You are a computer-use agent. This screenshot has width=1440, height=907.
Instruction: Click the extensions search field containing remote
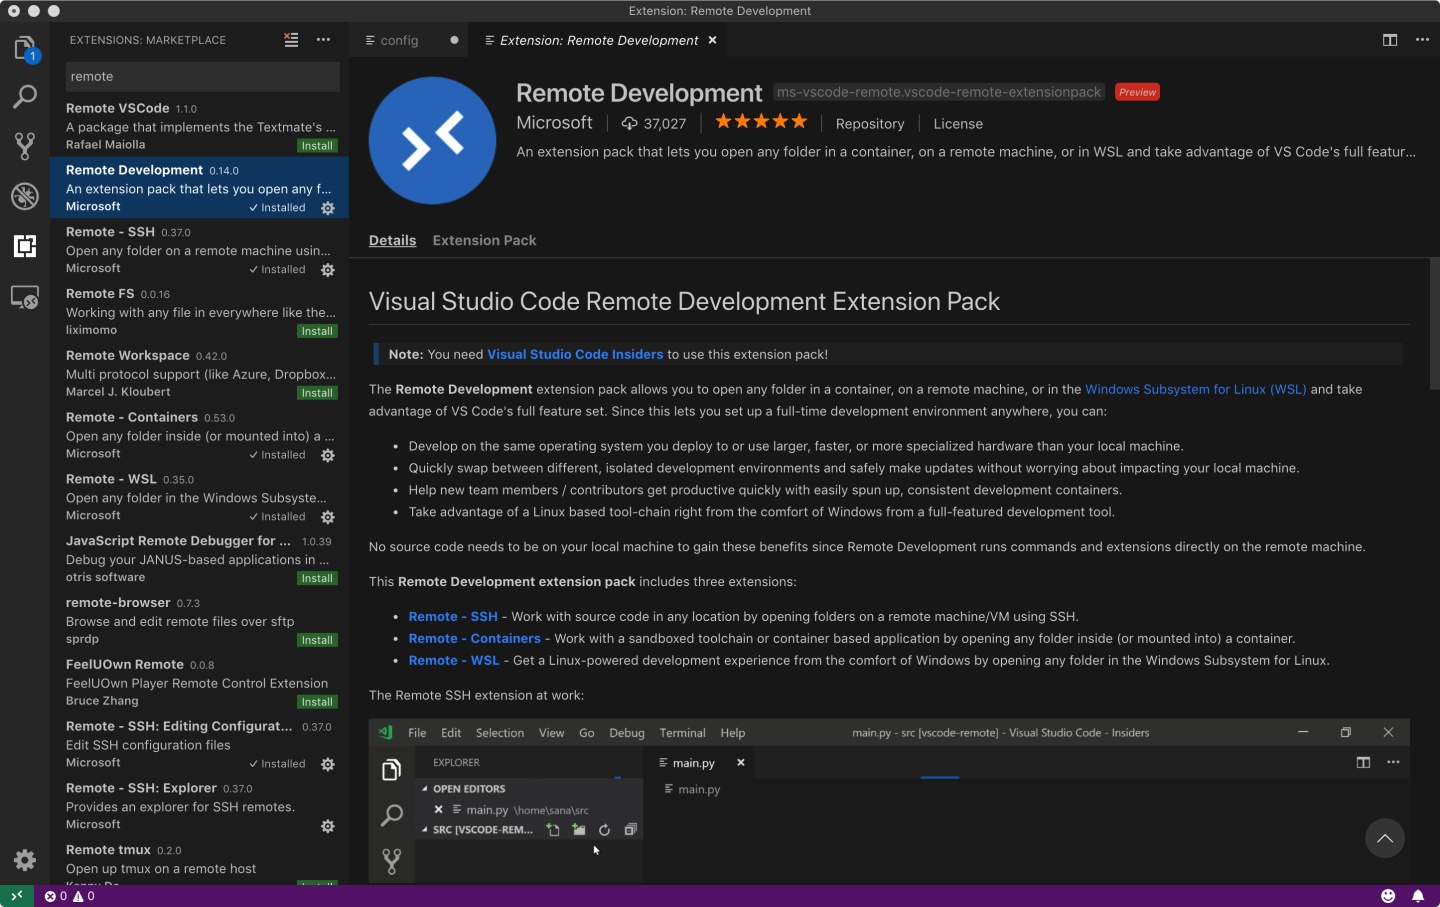pyautogui.click(x=202, y=76)
